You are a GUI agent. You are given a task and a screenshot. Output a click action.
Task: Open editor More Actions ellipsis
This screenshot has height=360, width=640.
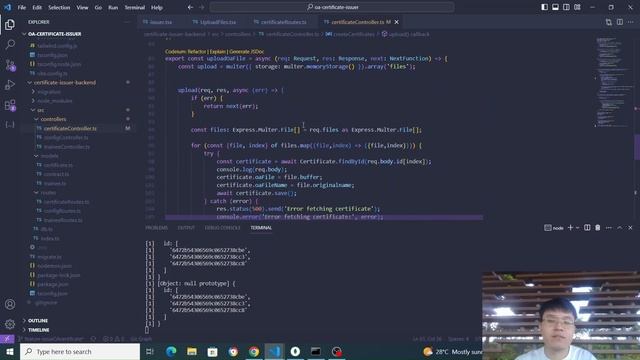(631, 22)
